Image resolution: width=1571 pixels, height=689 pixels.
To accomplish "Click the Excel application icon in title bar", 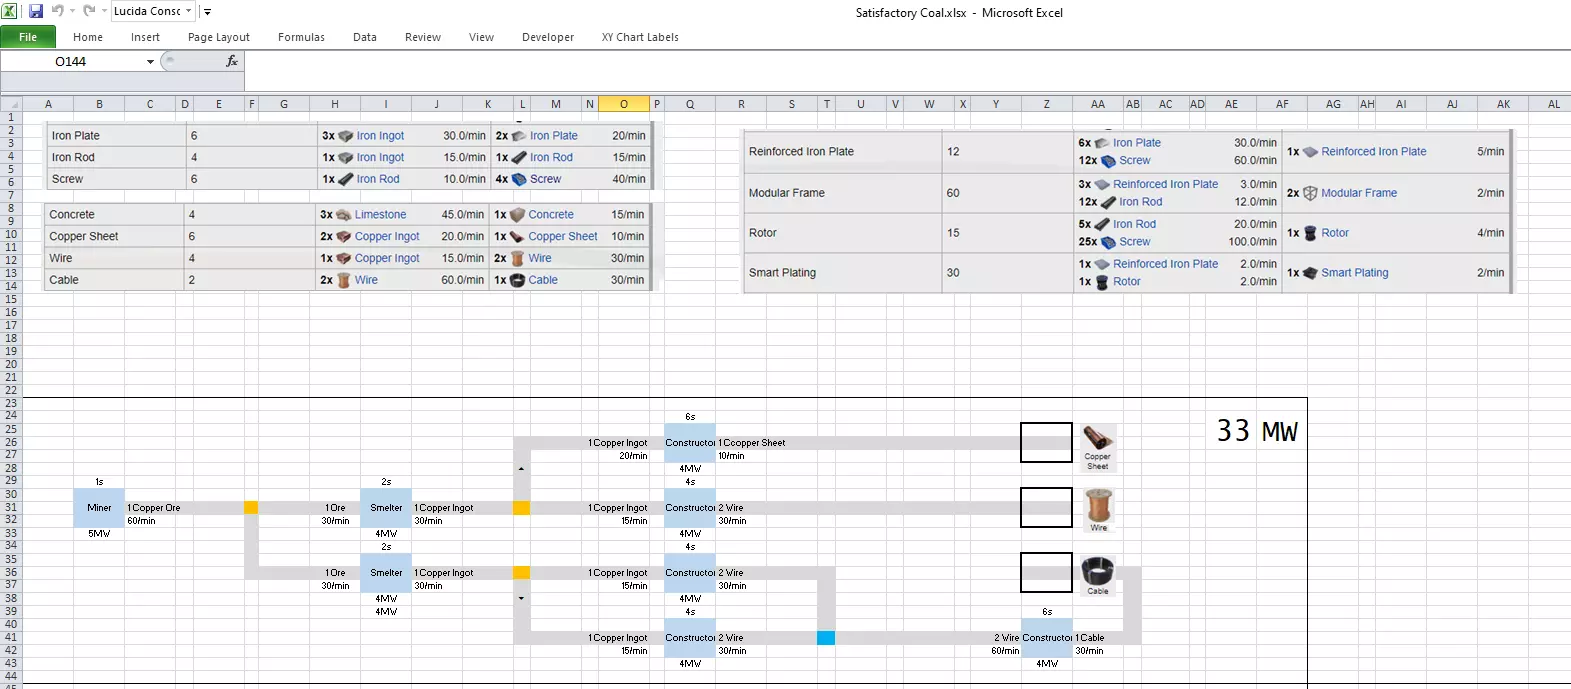I will click(9, 11).
